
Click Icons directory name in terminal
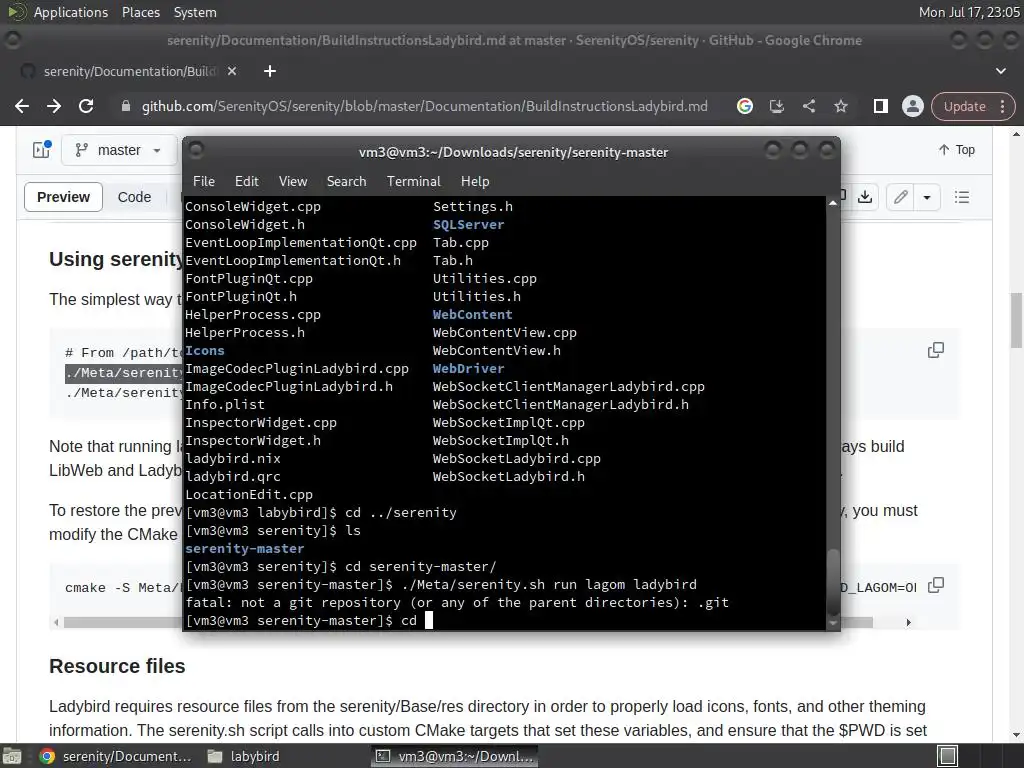coord(204,350)
